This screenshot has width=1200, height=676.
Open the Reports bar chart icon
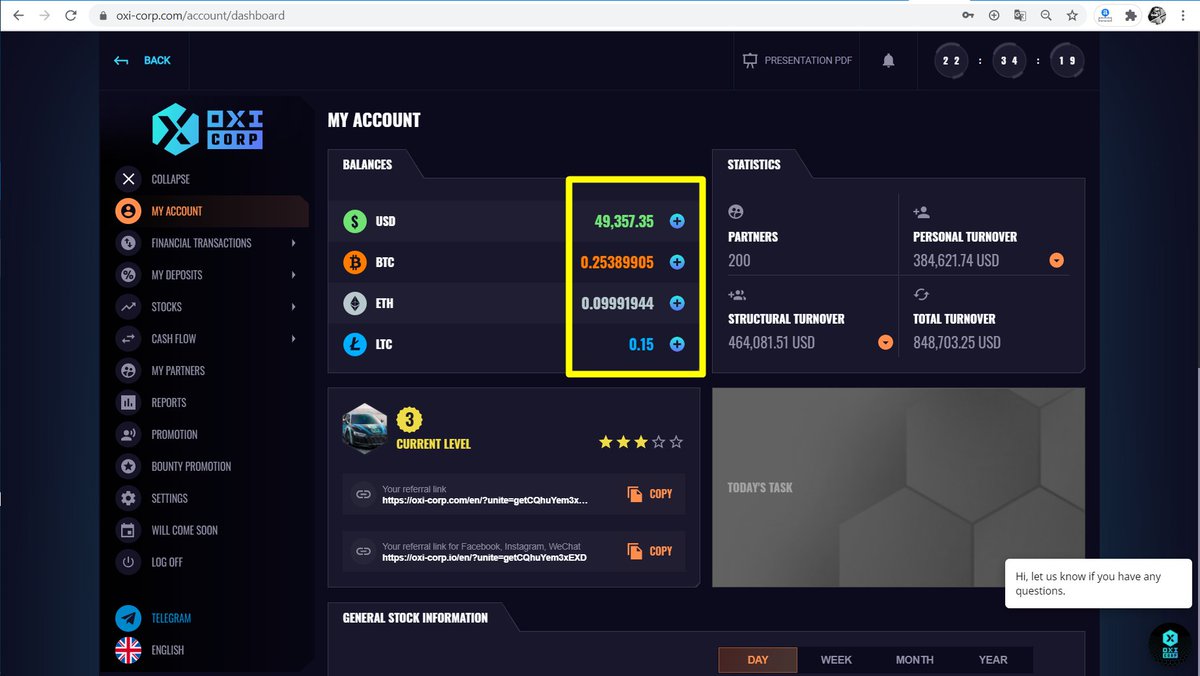[128, 403]
